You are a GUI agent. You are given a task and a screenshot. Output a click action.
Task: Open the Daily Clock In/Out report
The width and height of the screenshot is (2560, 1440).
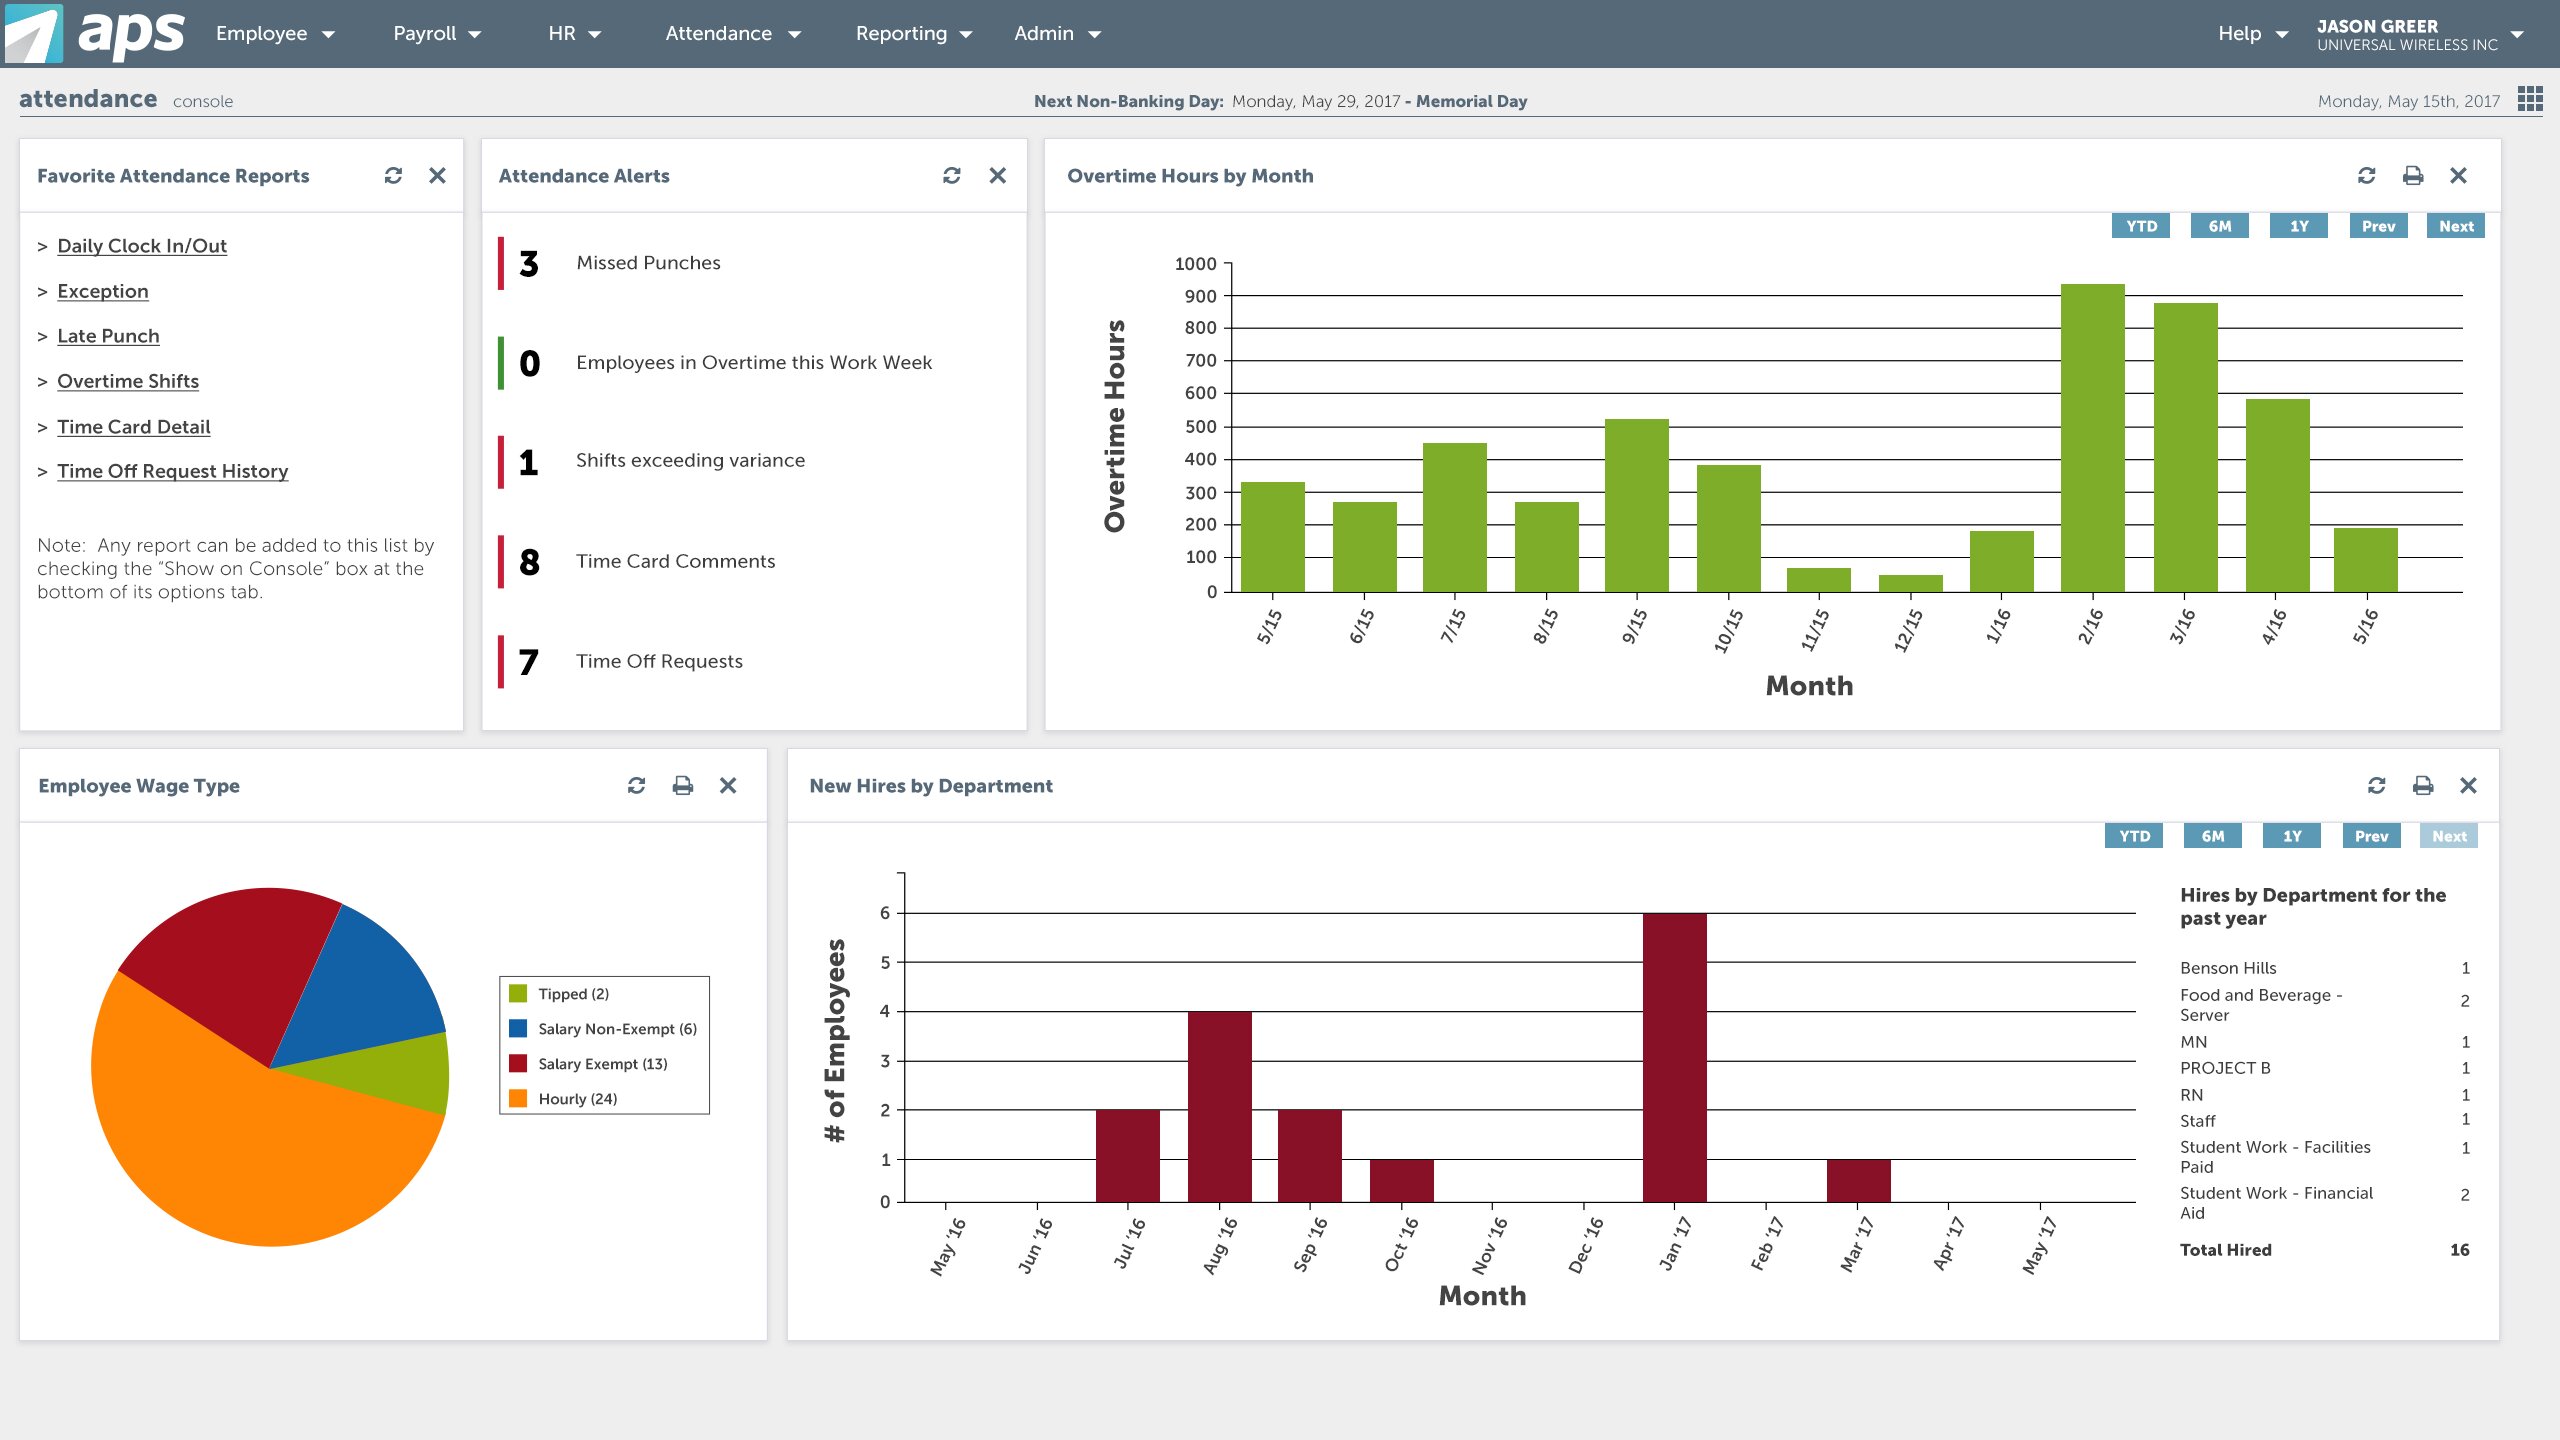(142, 246)
